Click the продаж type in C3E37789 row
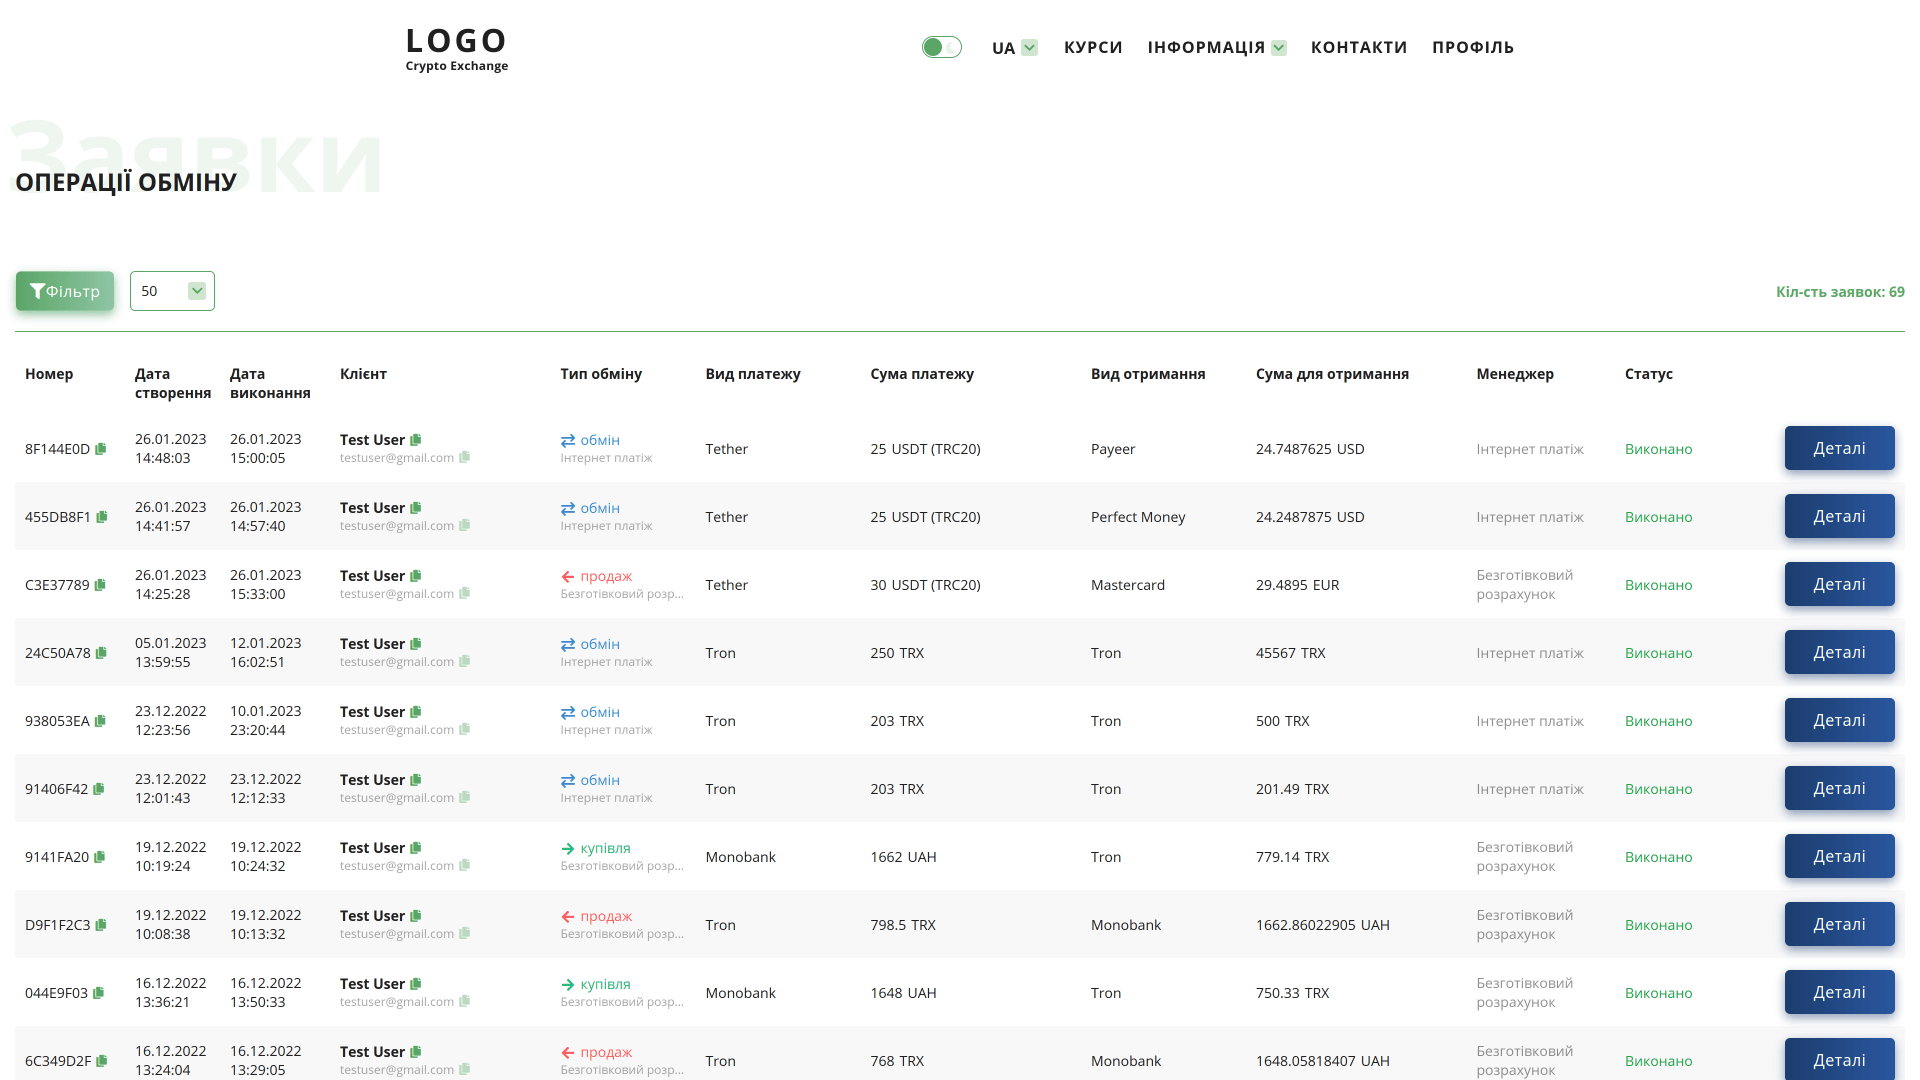1920x1080 pixels. [597, 577]
